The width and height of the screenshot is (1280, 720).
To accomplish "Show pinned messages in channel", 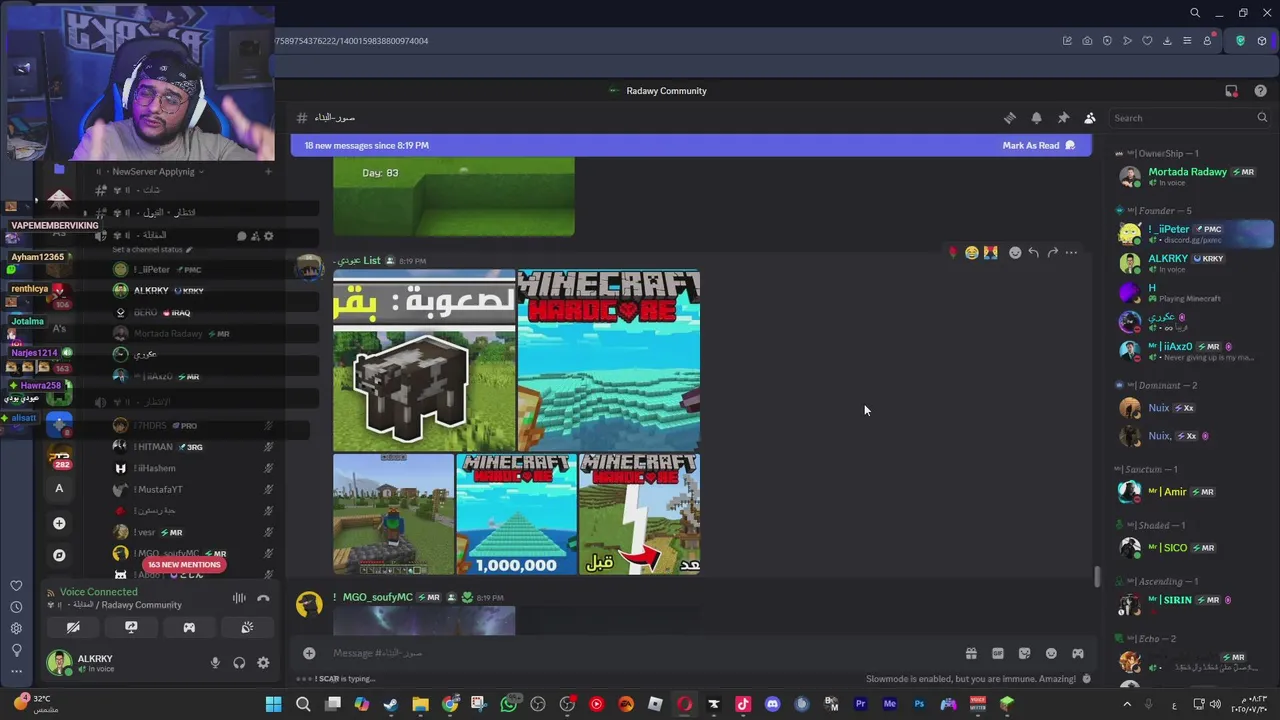I will (x=1063, y=118).
